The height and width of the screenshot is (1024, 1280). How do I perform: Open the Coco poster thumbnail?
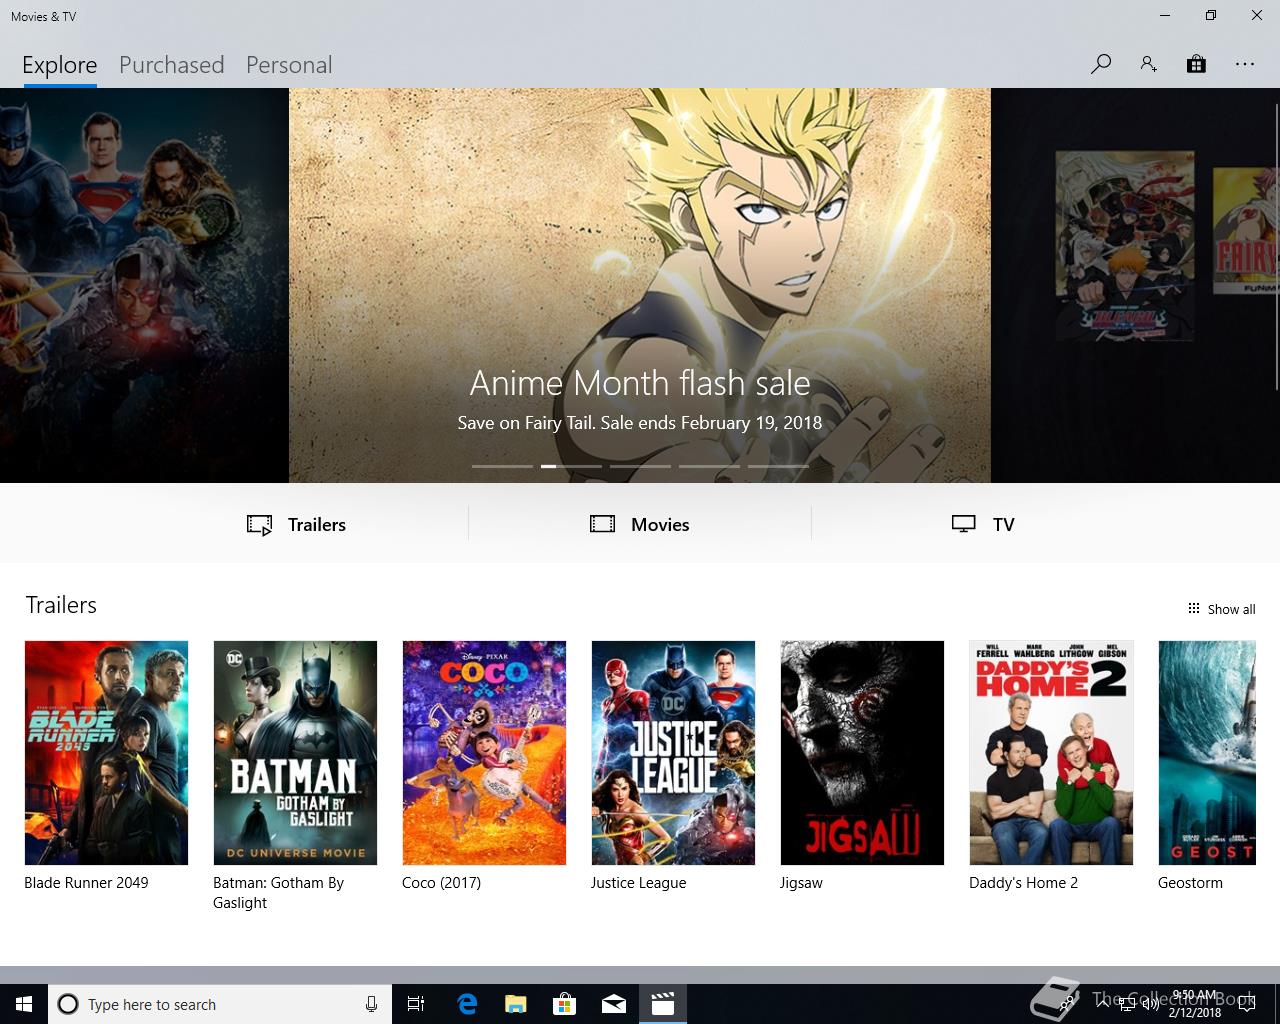pyautogui.click(x=484, y=753)
